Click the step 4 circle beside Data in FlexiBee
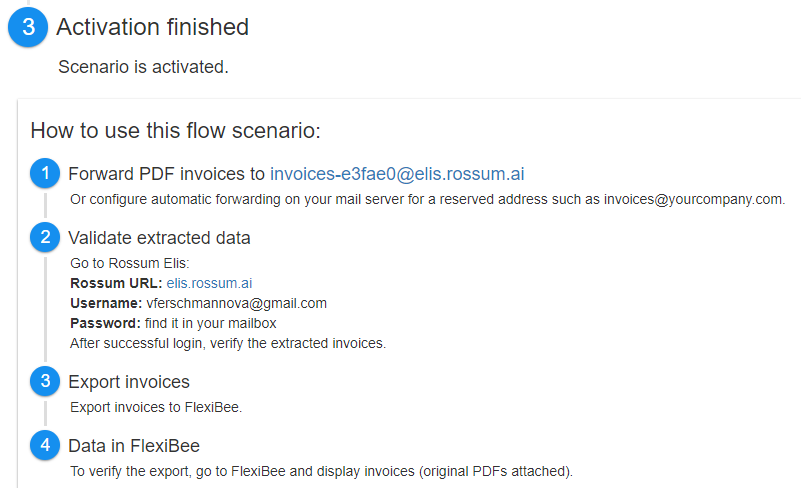Image resolution: width=801 pixels, height=488 pixels. (45, 445)
